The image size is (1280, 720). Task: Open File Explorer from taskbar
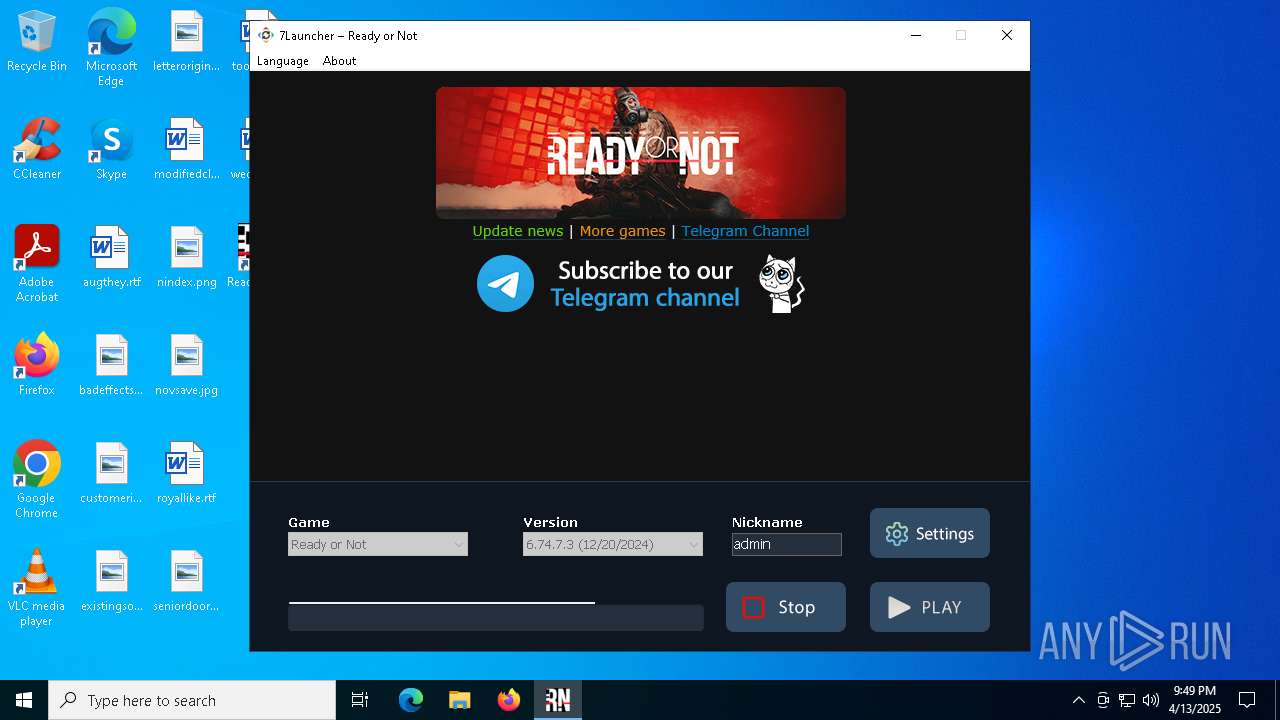point(459,700)
